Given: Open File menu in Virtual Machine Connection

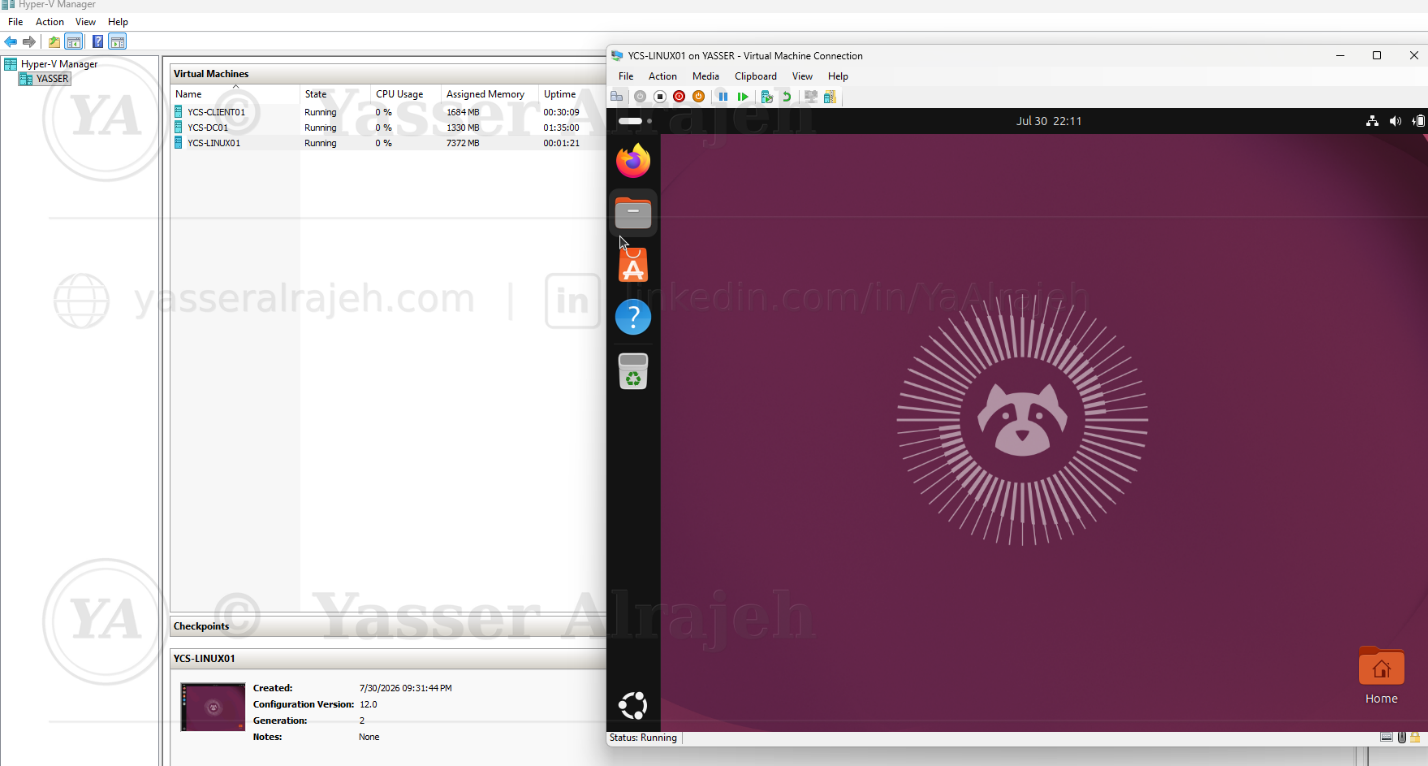Looking at the screenshot, I should [626, 76].
